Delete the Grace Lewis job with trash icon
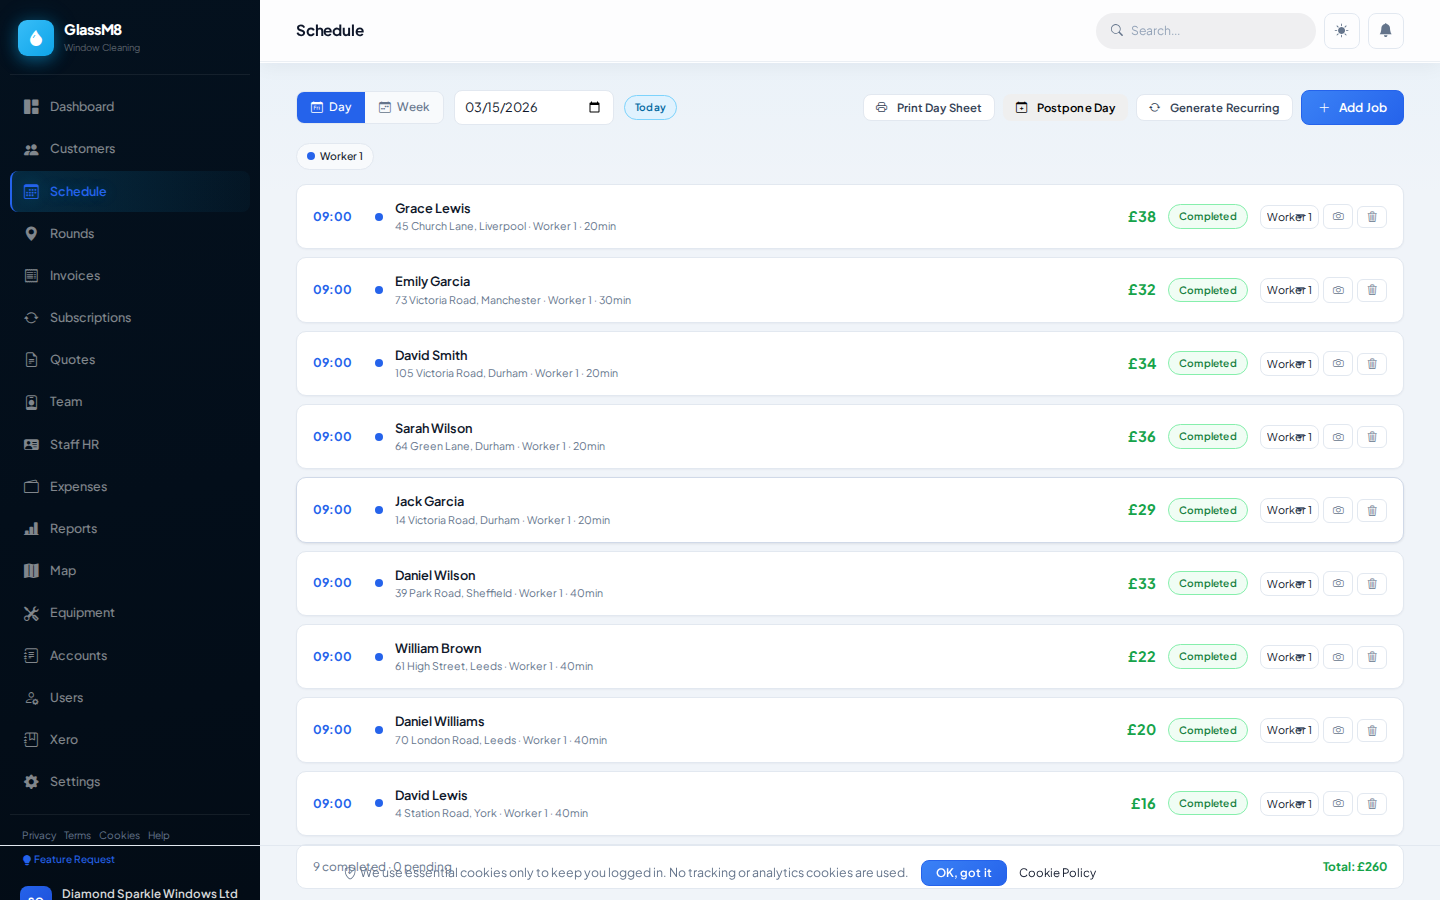This screenshot has height=900, width=1440. [1372, 217]
